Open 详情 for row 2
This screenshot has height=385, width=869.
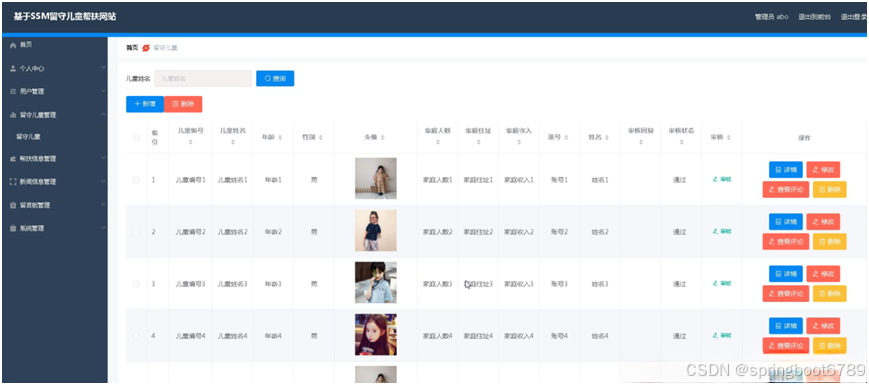(786, 222)
